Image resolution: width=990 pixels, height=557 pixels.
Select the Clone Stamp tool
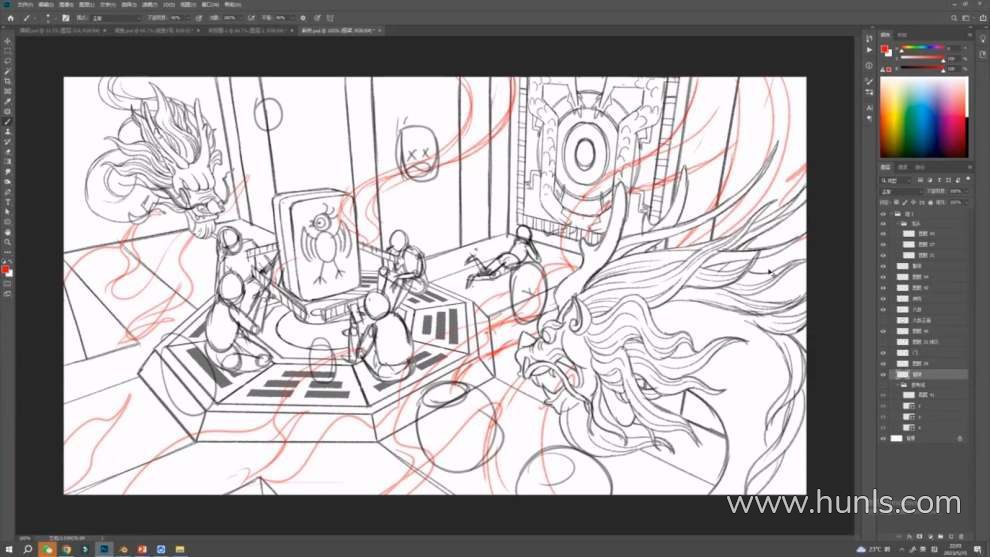(8, 131)
